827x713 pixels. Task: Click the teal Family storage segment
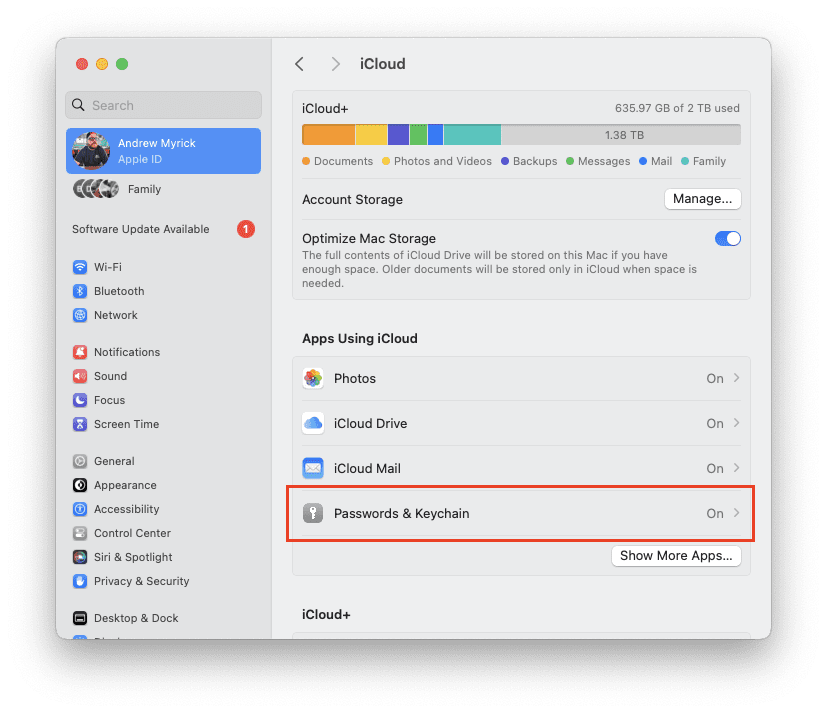point(472,134)
